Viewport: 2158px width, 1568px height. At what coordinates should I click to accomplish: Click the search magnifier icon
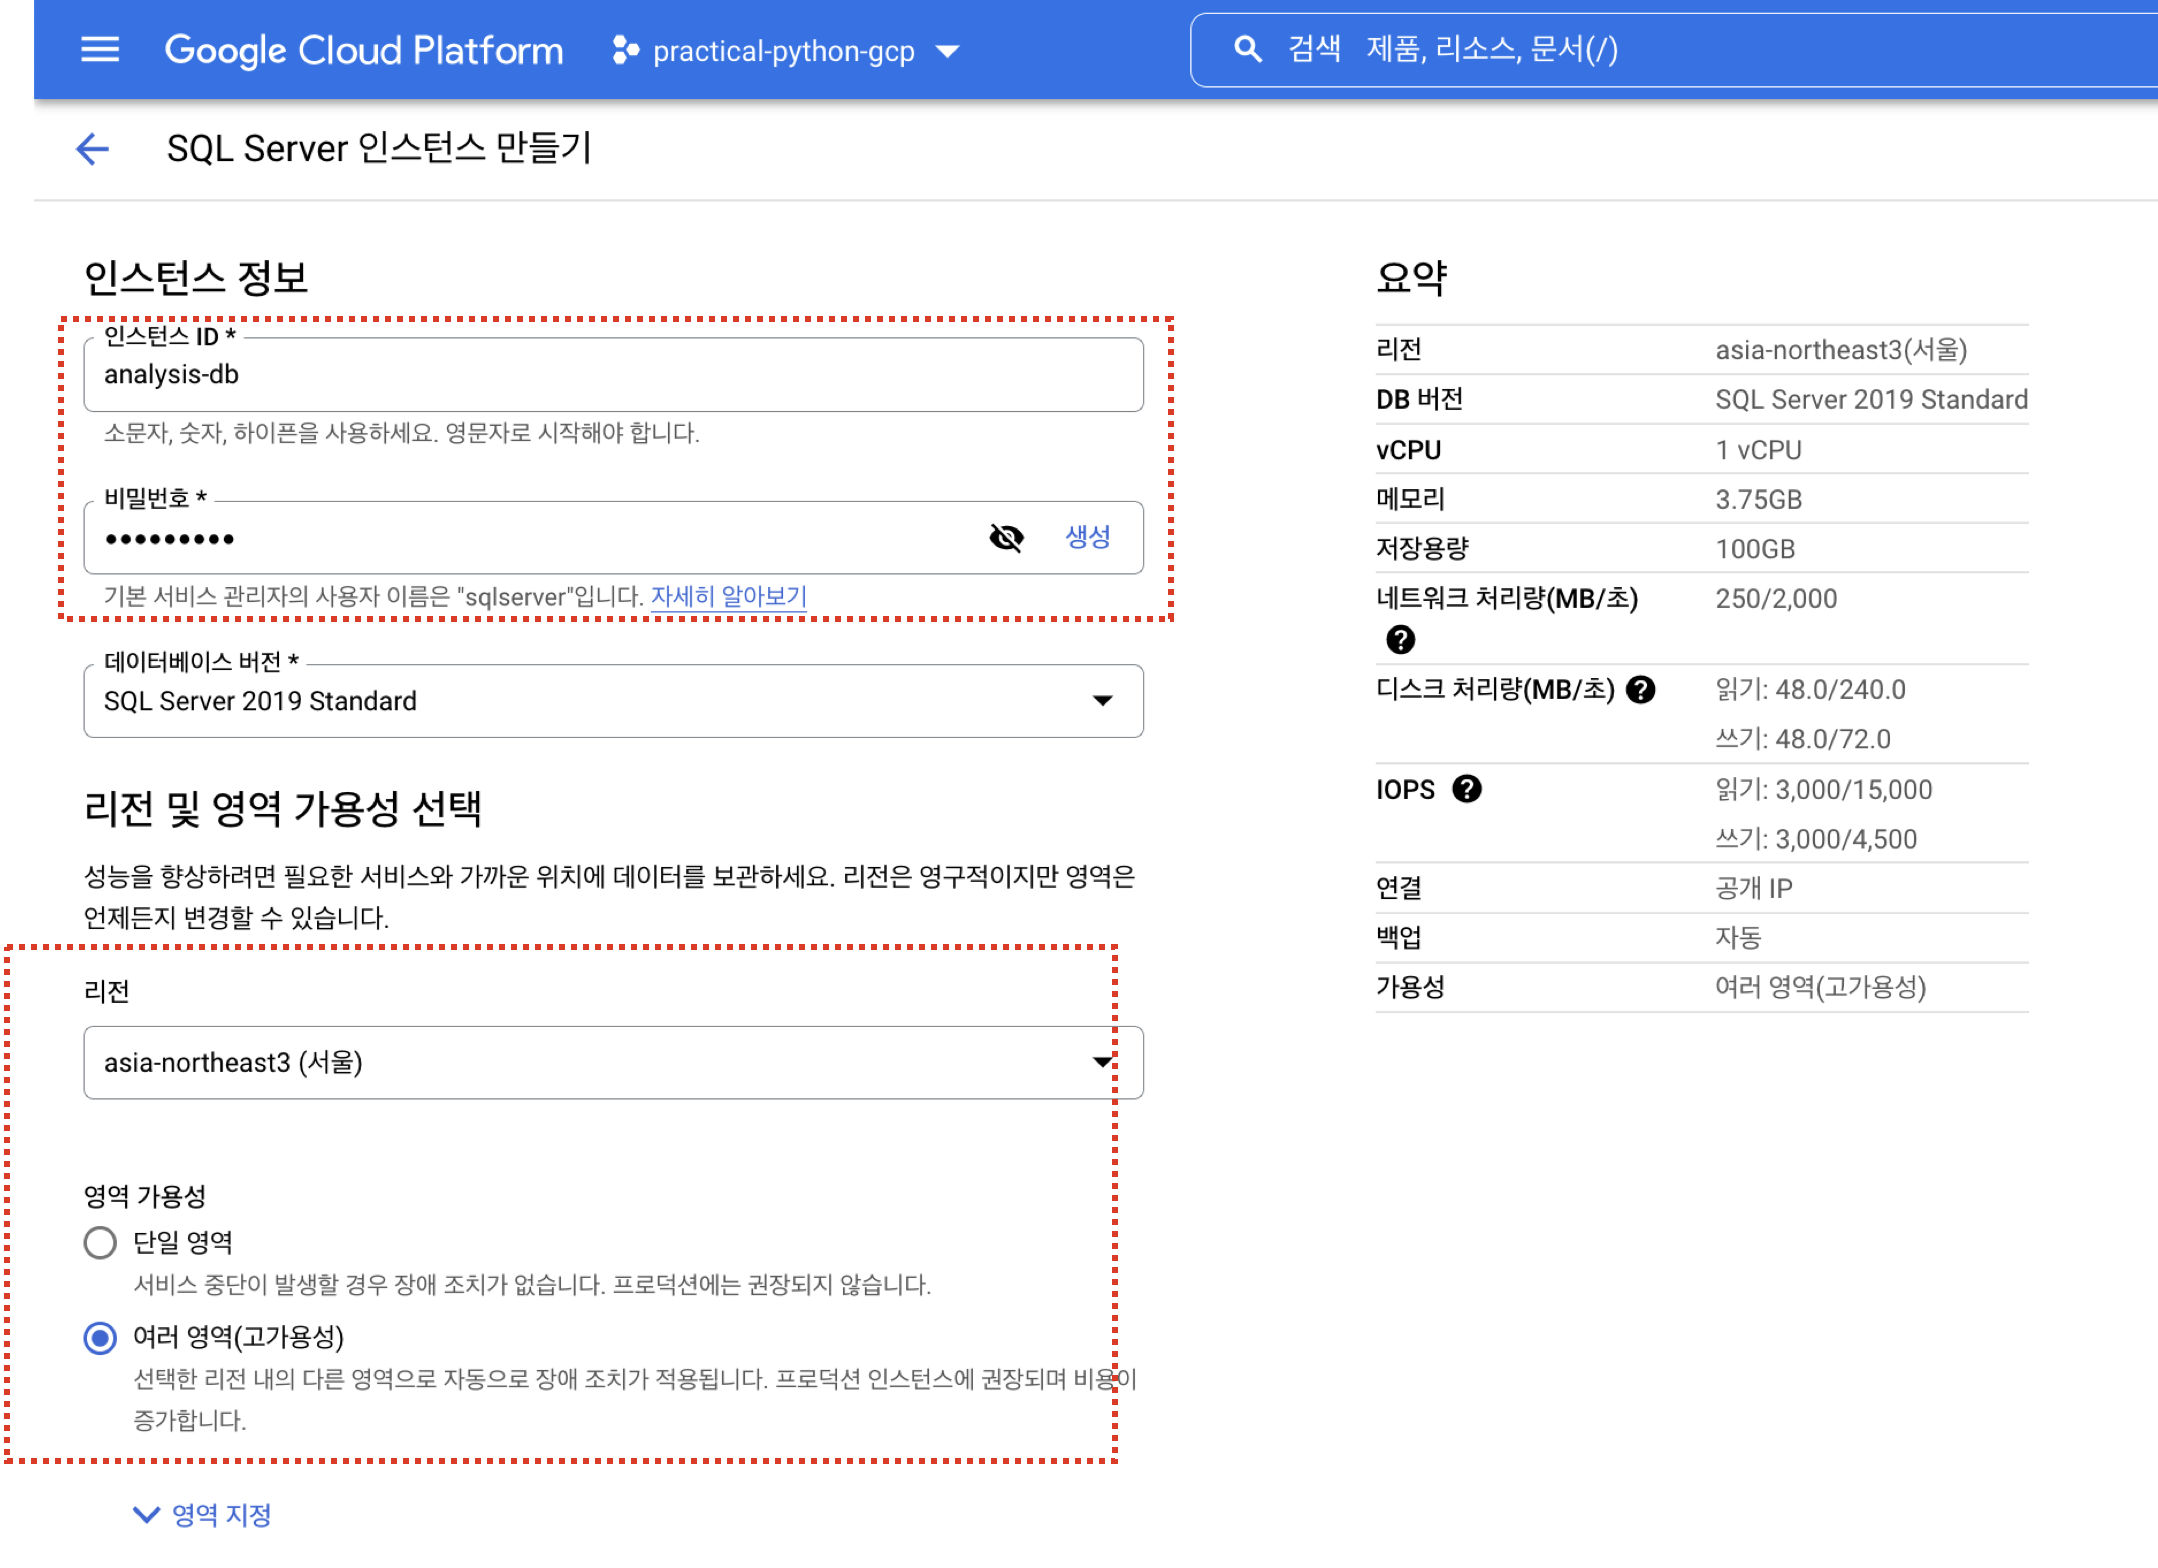pyautogui.click(x=1247, y=49)
